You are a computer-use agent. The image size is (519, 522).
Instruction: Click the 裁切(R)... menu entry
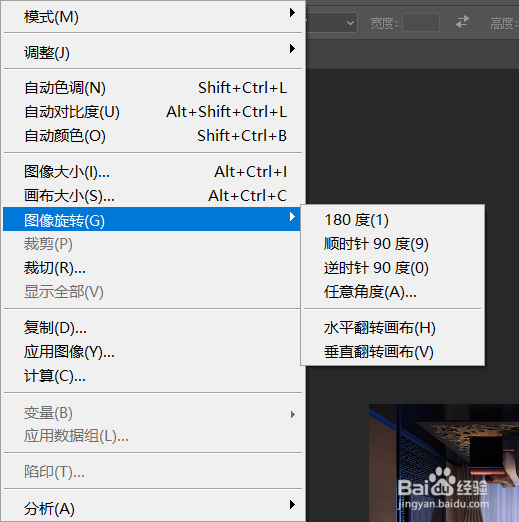153,268
